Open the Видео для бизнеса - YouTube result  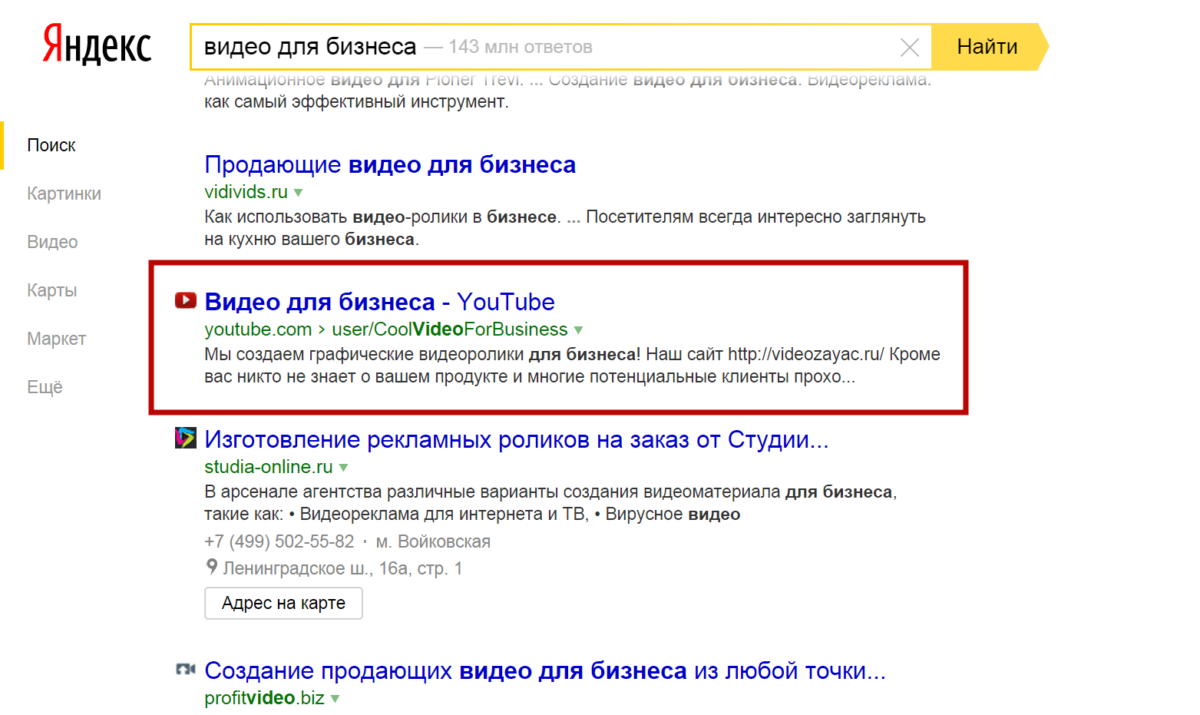click(x=379, y=301)
